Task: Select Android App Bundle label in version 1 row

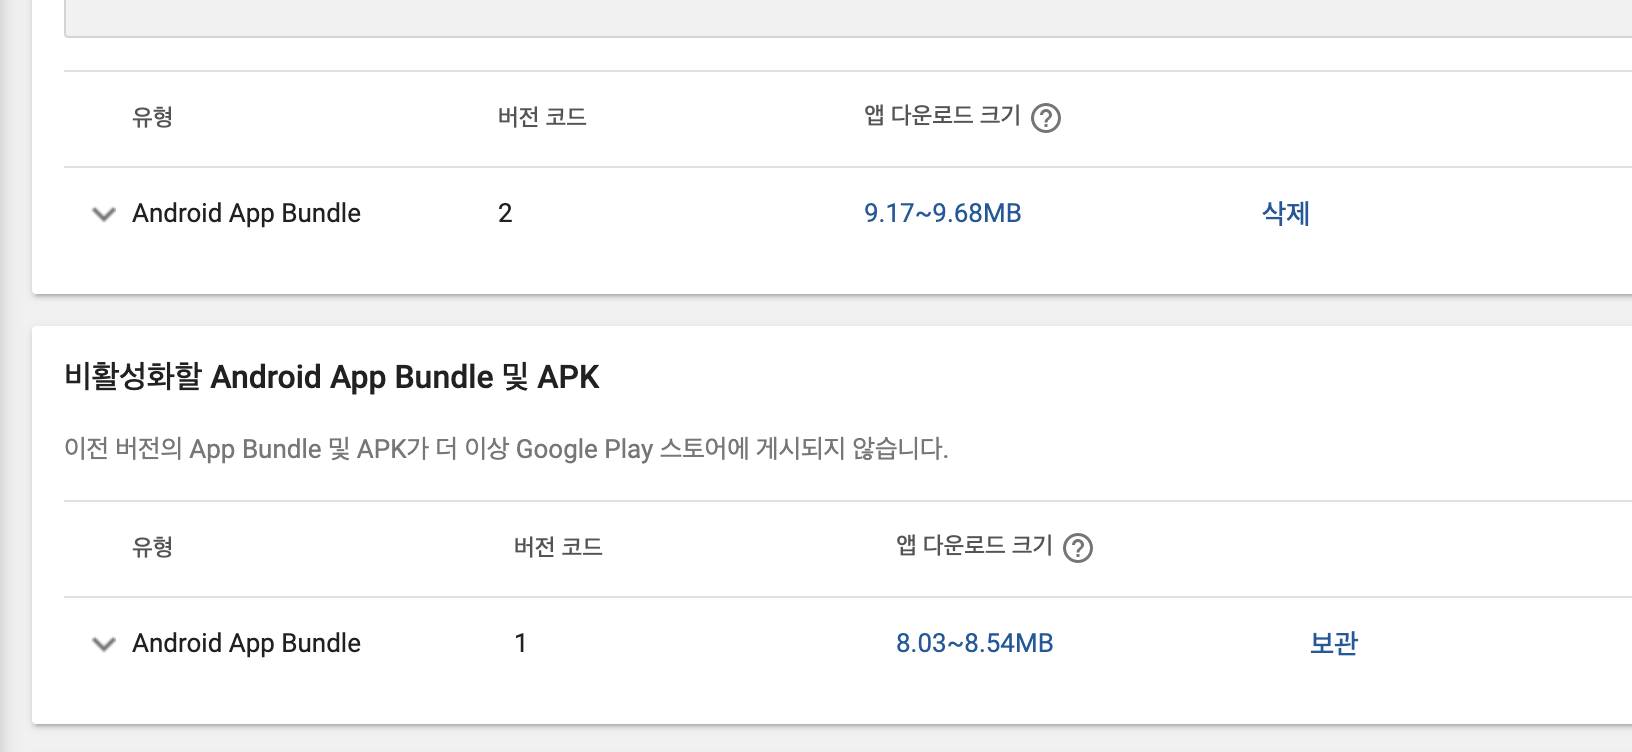Action: pos(246,643)
